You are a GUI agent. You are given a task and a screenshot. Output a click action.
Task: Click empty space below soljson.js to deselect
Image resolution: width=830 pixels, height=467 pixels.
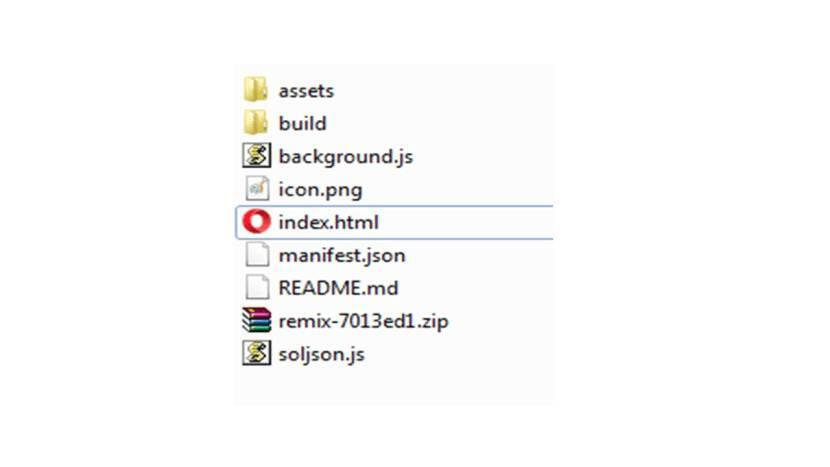390,388
